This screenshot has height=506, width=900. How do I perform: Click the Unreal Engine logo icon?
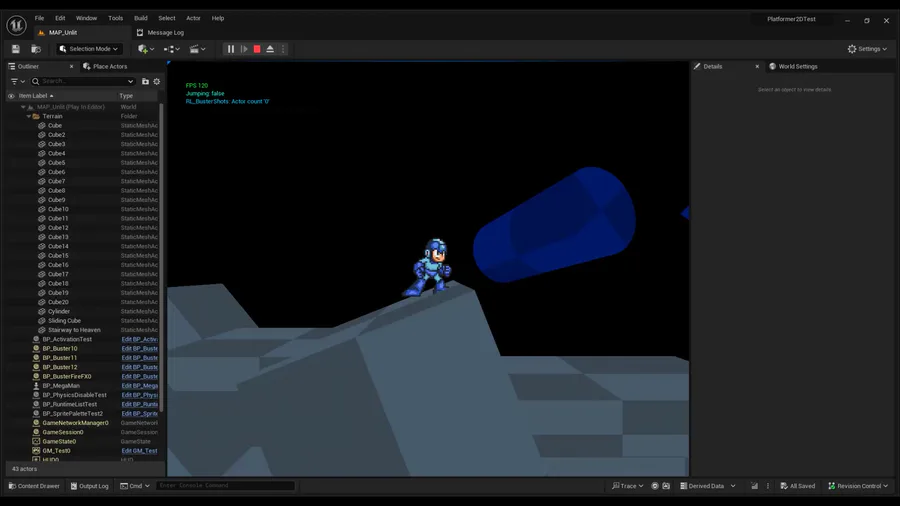tap(16, 25)
